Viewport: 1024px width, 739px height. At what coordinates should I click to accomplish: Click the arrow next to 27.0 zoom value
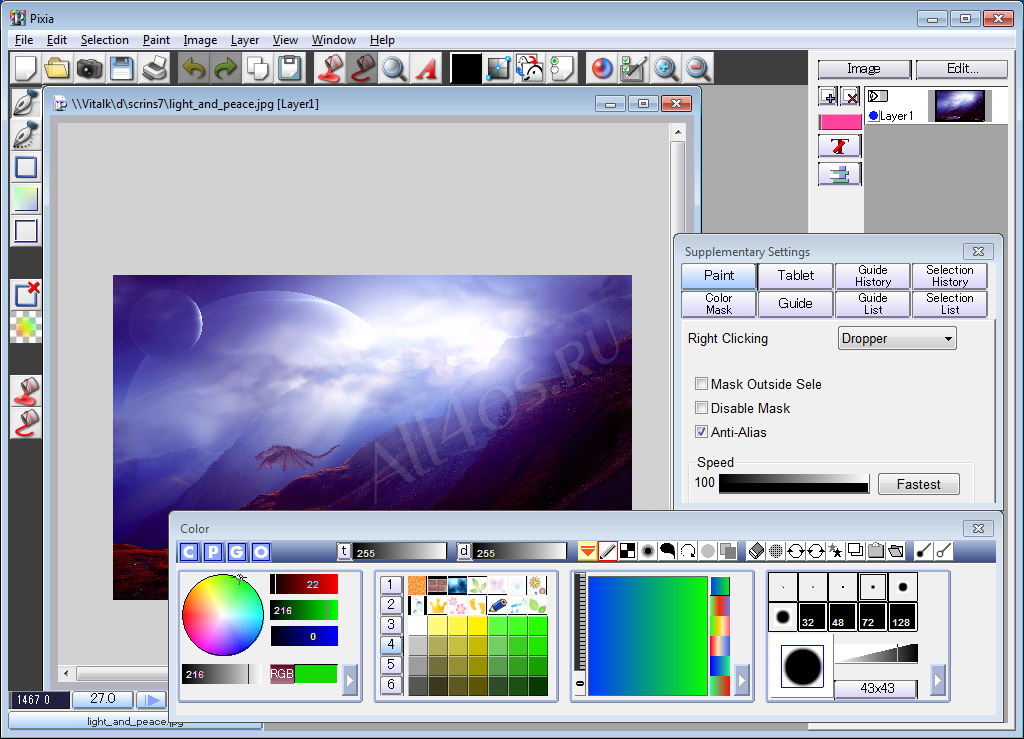[153, 700]
